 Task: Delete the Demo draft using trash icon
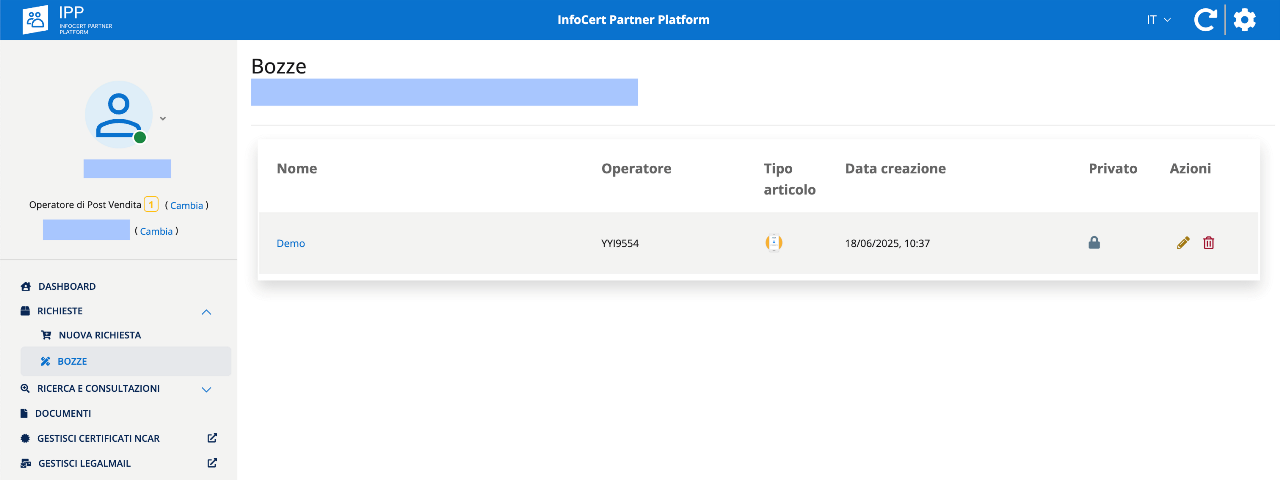coord(1208,243)
